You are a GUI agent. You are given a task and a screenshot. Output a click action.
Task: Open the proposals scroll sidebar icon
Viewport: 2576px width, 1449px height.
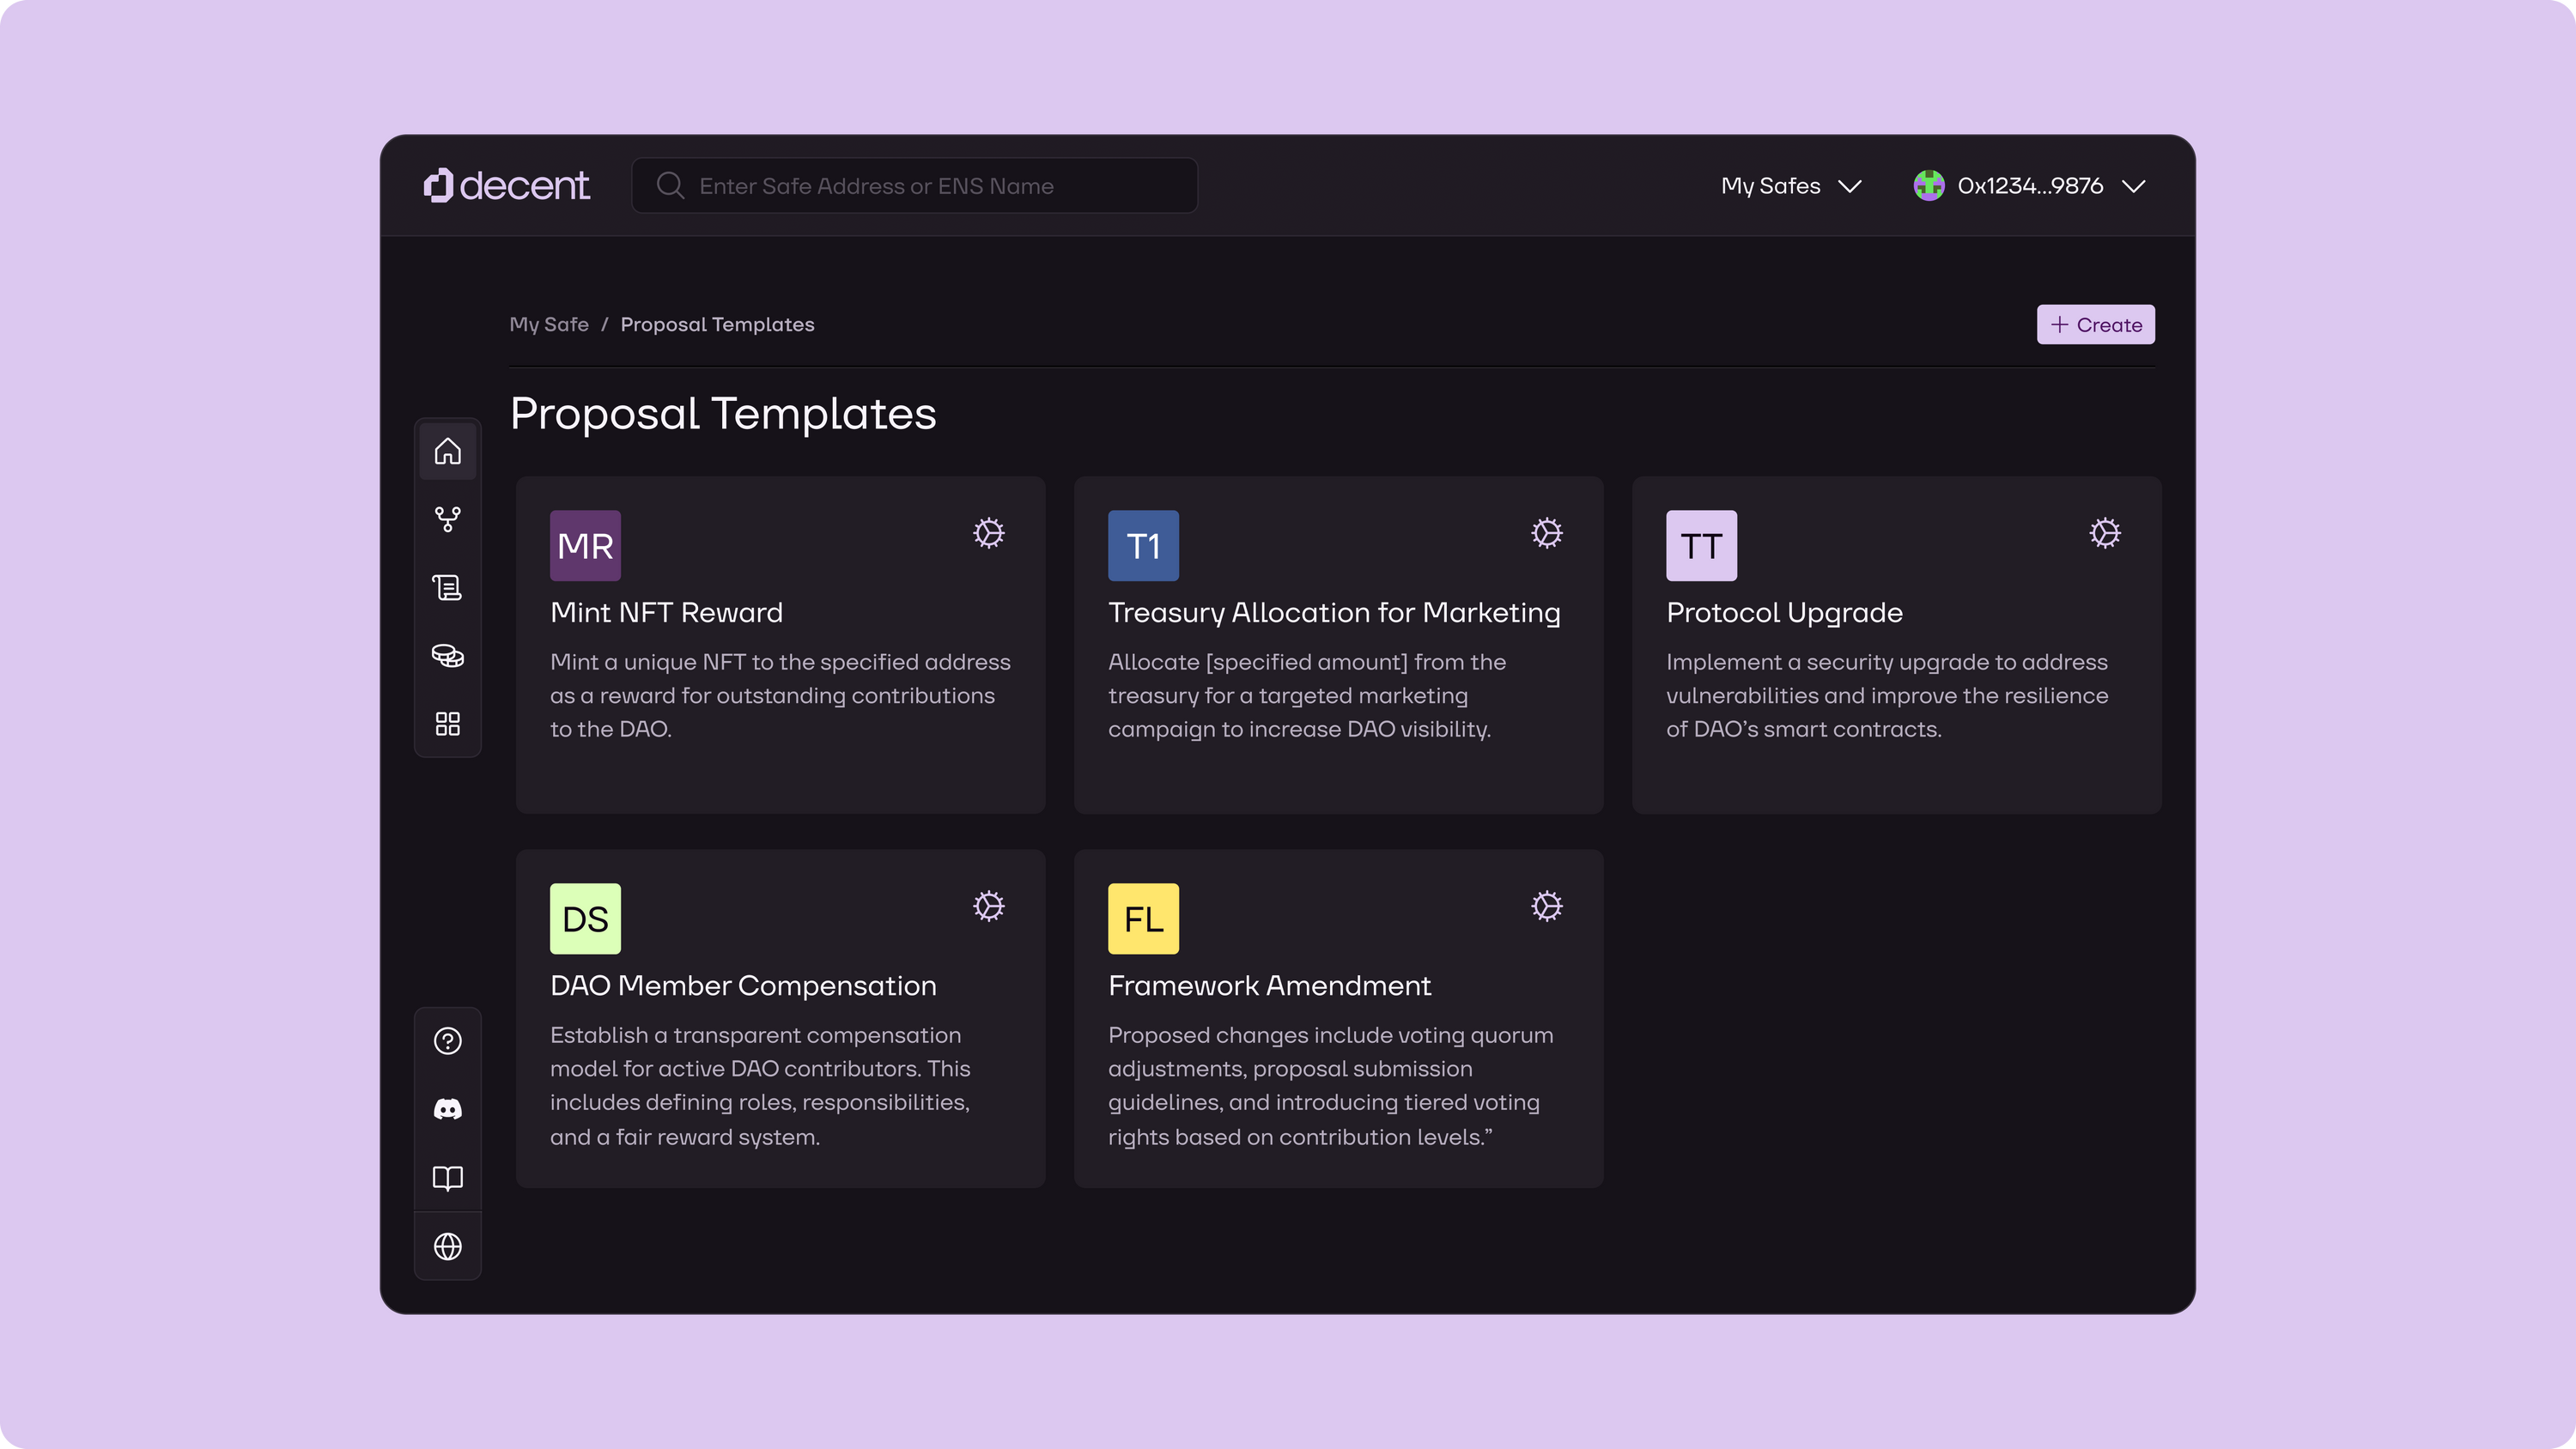click(x=447, y=587)
